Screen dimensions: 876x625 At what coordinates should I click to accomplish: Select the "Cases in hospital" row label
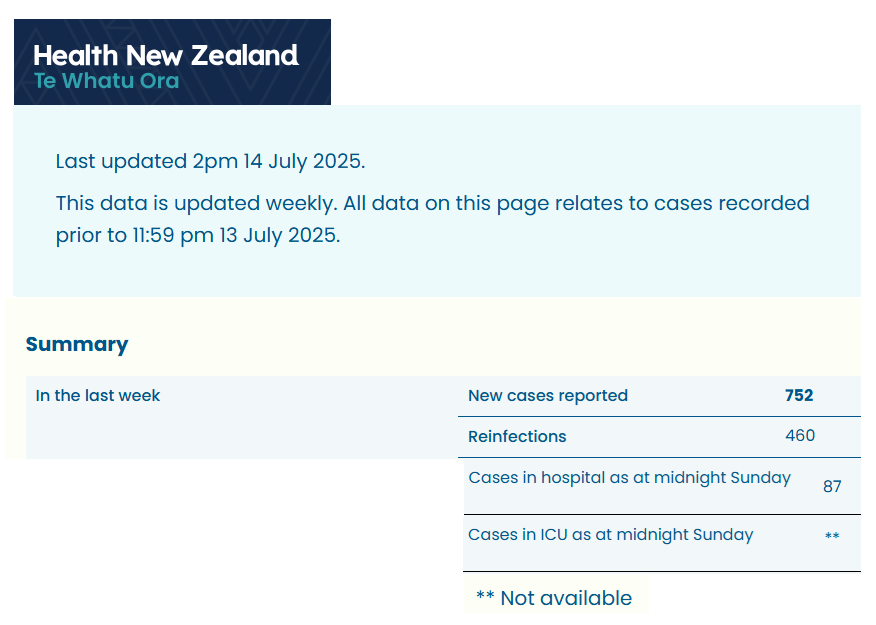(629, 478)
